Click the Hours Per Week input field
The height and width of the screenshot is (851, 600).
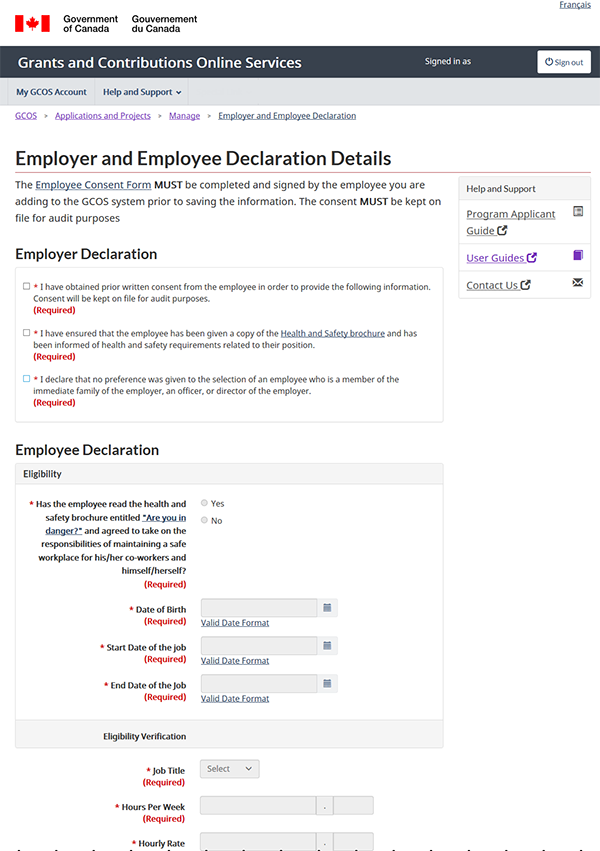pos(258,806)
